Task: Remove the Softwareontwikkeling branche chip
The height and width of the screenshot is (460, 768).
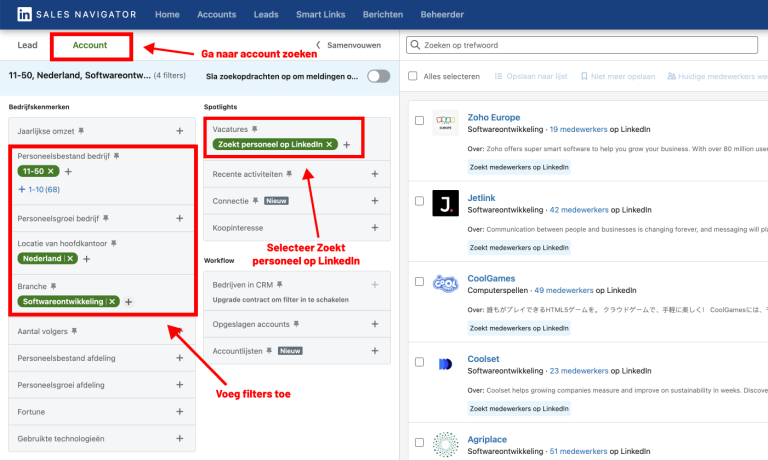Action: pyautogui.click(x=112, y=302)
